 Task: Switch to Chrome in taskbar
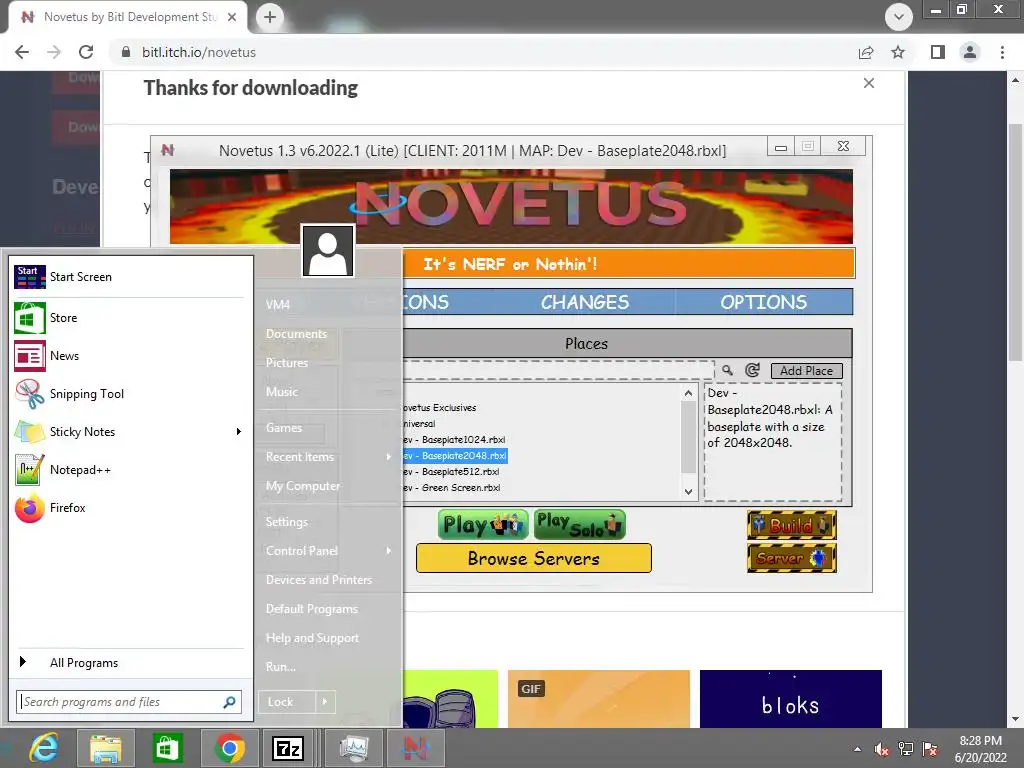click(229, 748)
